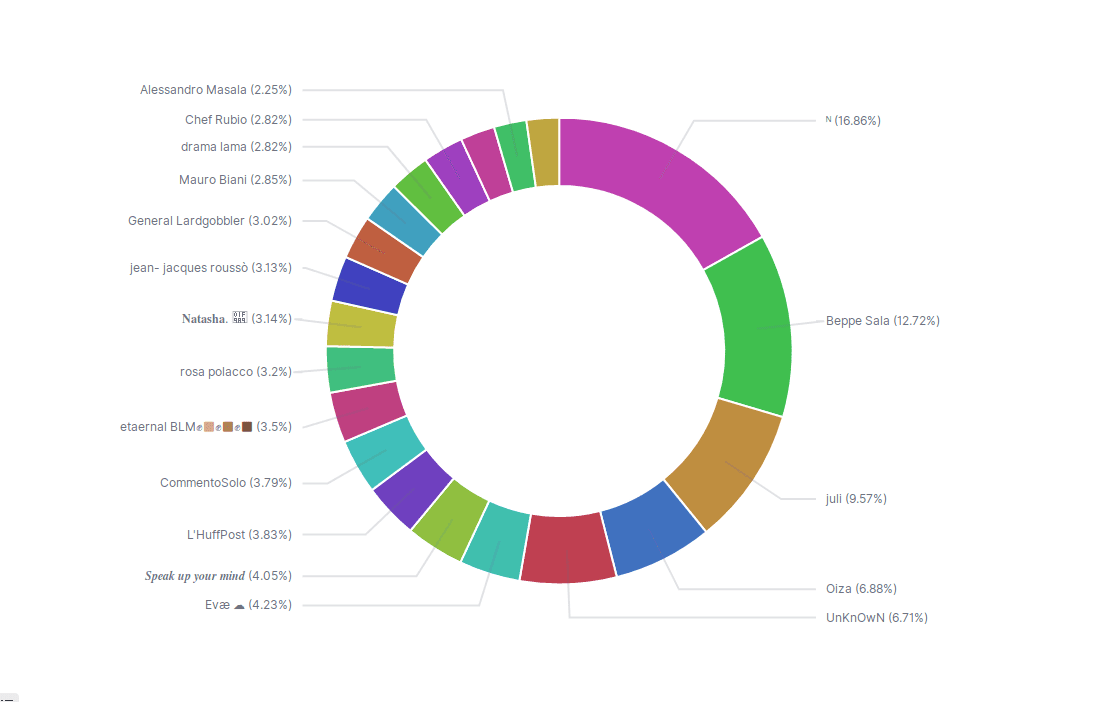
Task: Select the 'rosa polacco (3.2%)' label
Action: pos(236,372)
